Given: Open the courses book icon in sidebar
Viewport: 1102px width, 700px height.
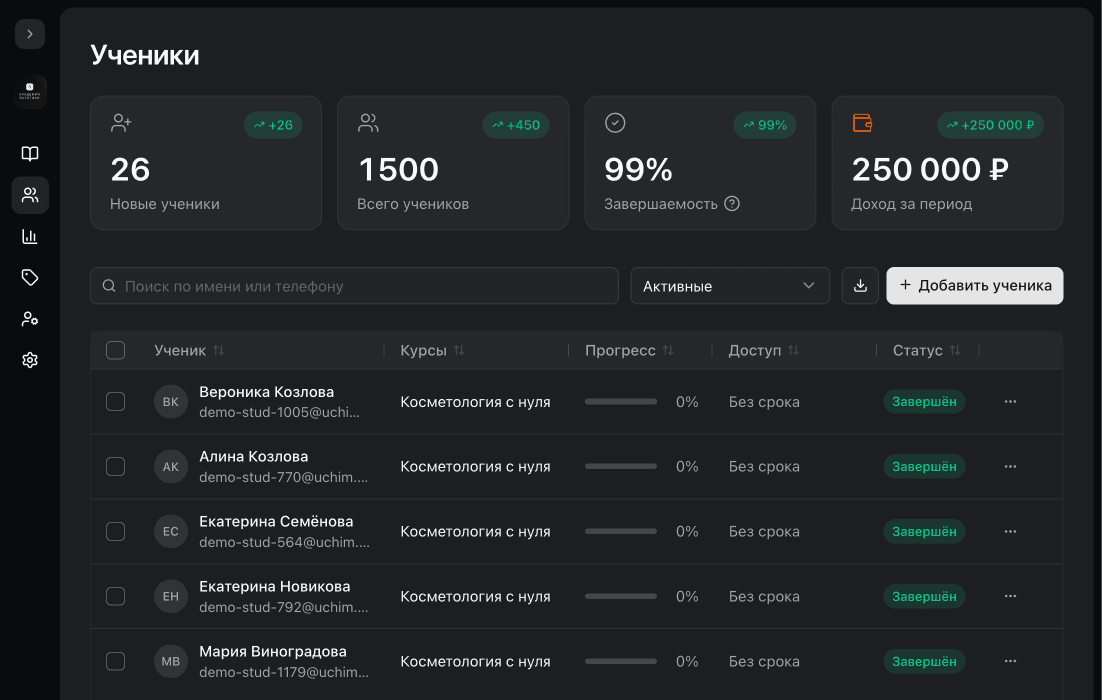Looking at the screenshot, I should pyautogui.click(x=30, y=154).
